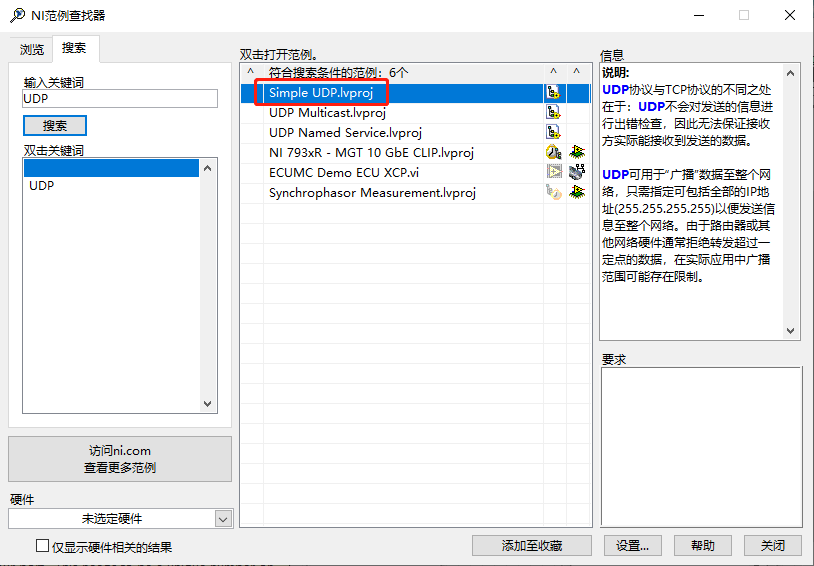
Task: Click first icon column sort caret header
Action: (x=553, y=72)
